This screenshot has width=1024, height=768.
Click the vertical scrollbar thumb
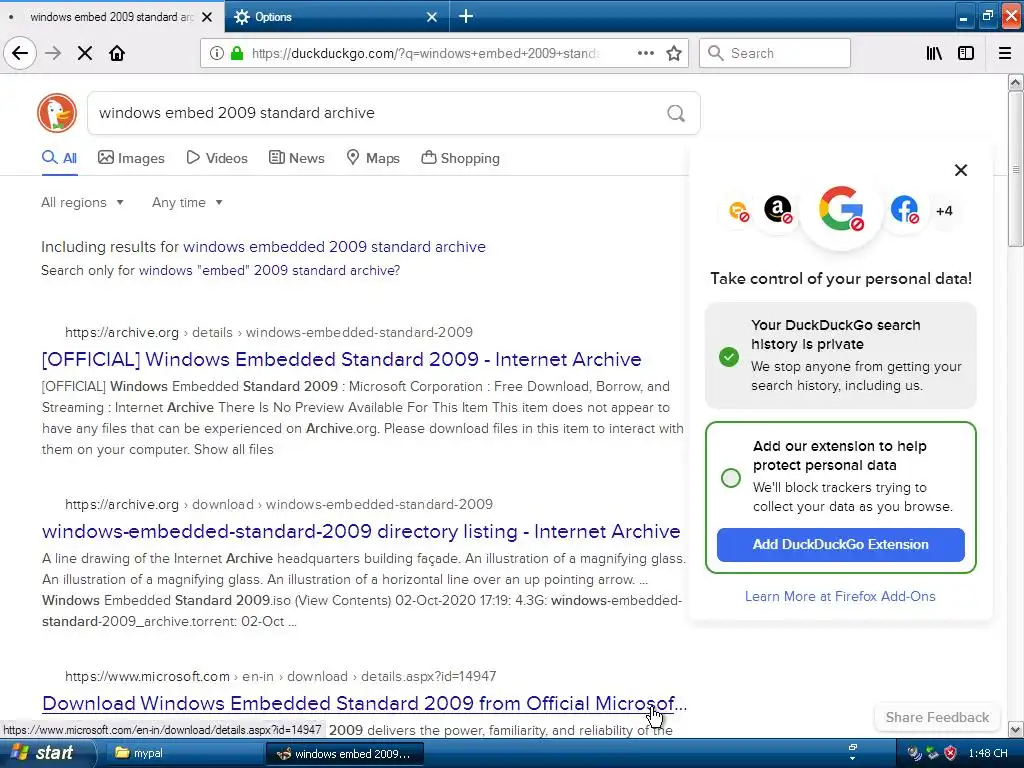click(x=1015, y=169)
